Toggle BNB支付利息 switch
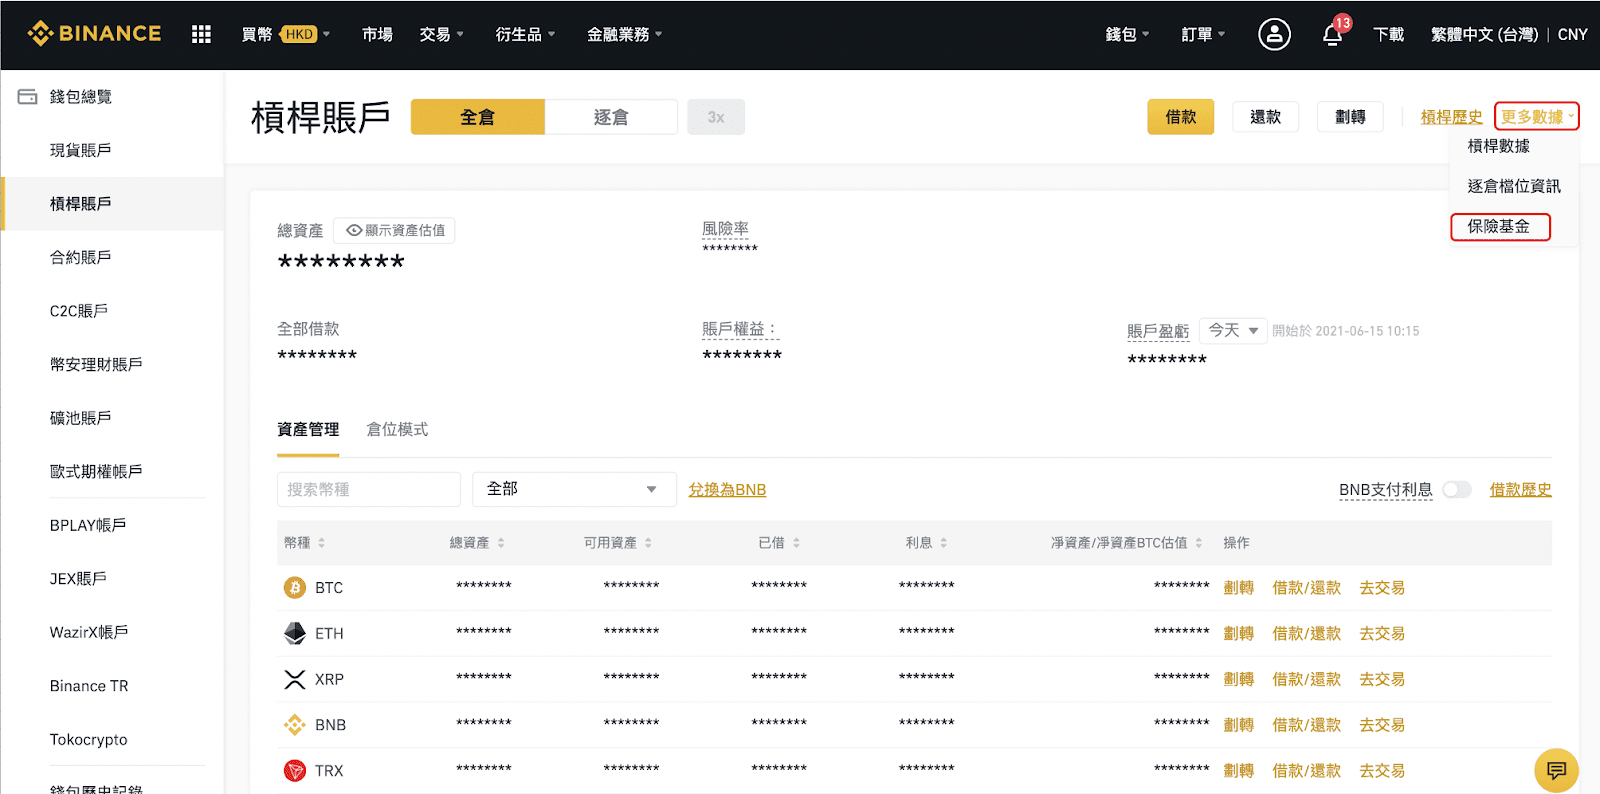 [1457, 489]
